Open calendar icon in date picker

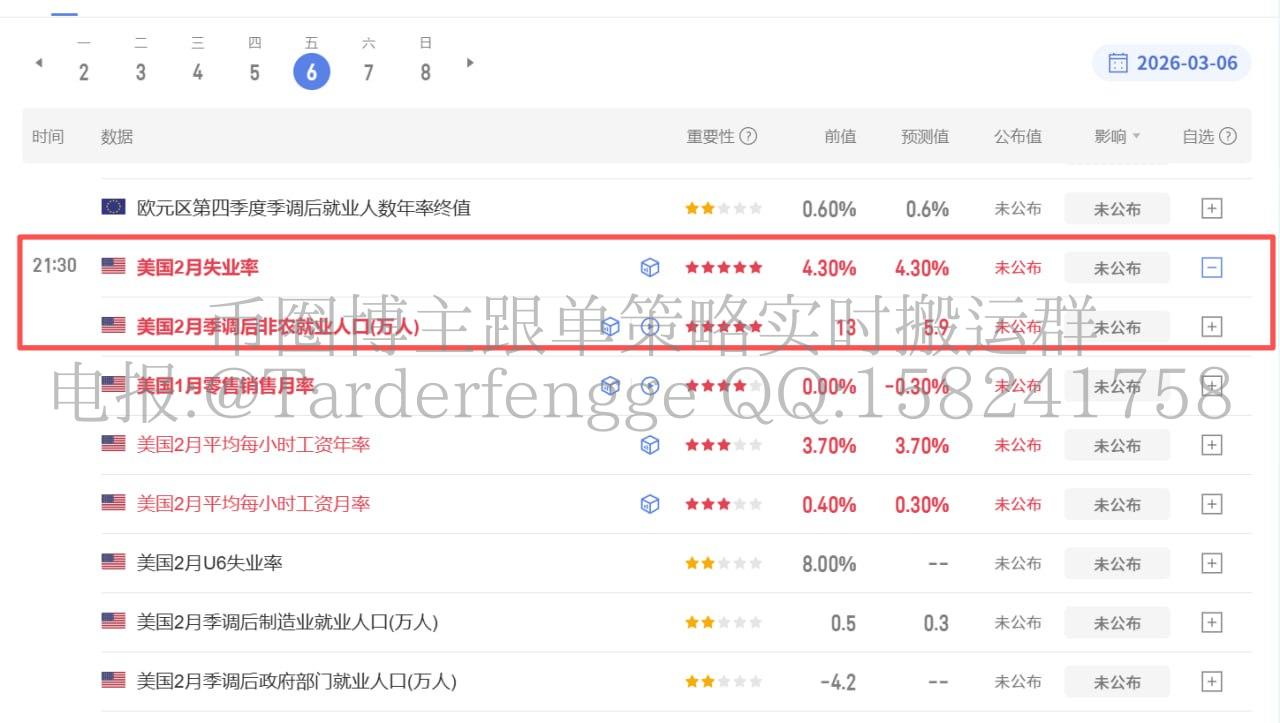[x=1118, y=63]
